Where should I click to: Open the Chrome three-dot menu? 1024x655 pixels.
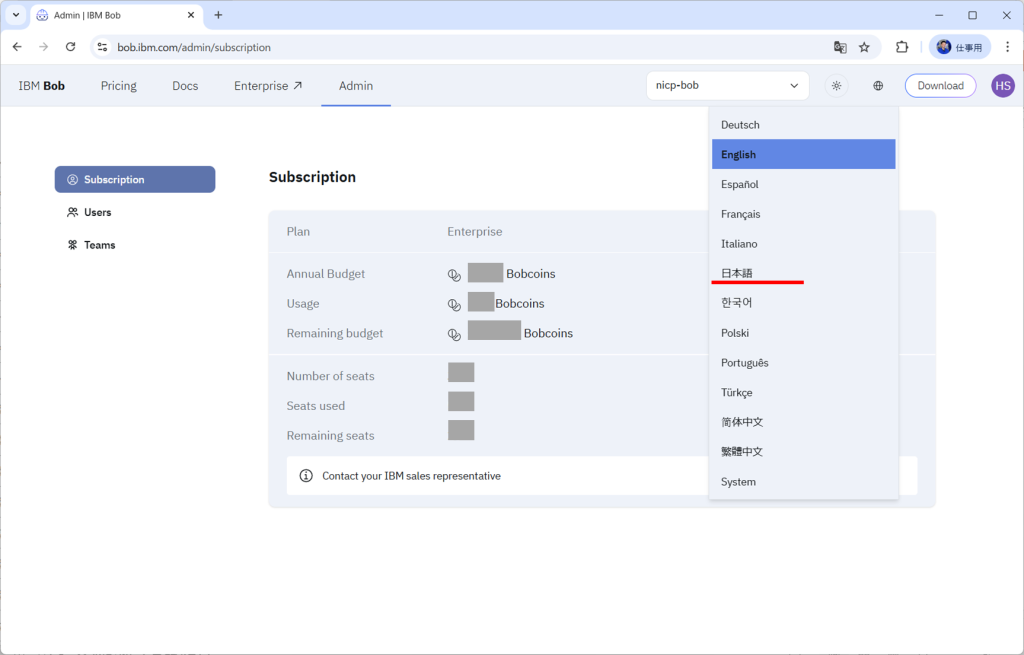(x=1008, y=47)
